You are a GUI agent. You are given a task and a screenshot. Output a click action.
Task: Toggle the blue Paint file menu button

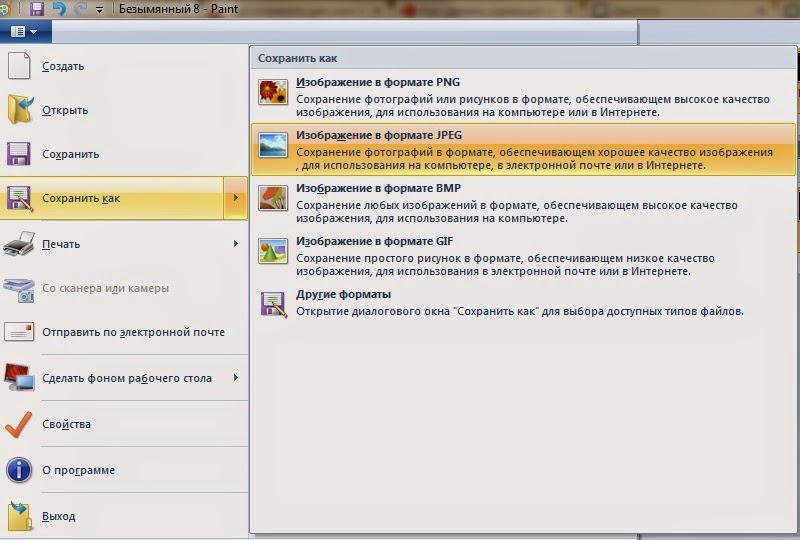click(x=24, y=32)
